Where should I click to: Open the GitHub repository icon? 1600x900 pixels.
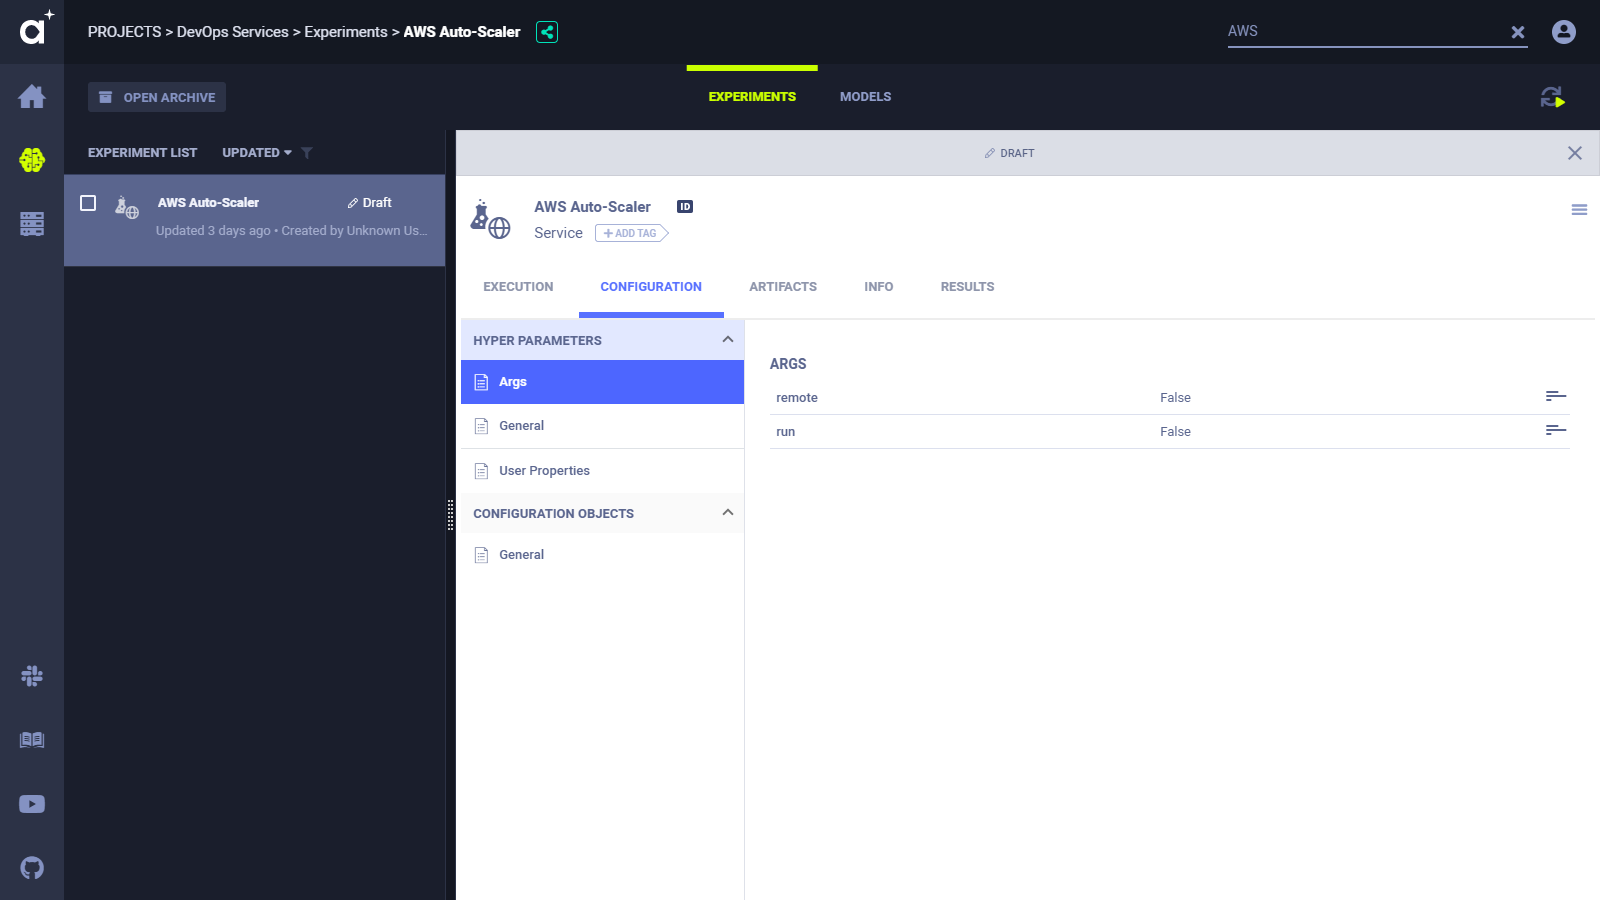(32, 868)
